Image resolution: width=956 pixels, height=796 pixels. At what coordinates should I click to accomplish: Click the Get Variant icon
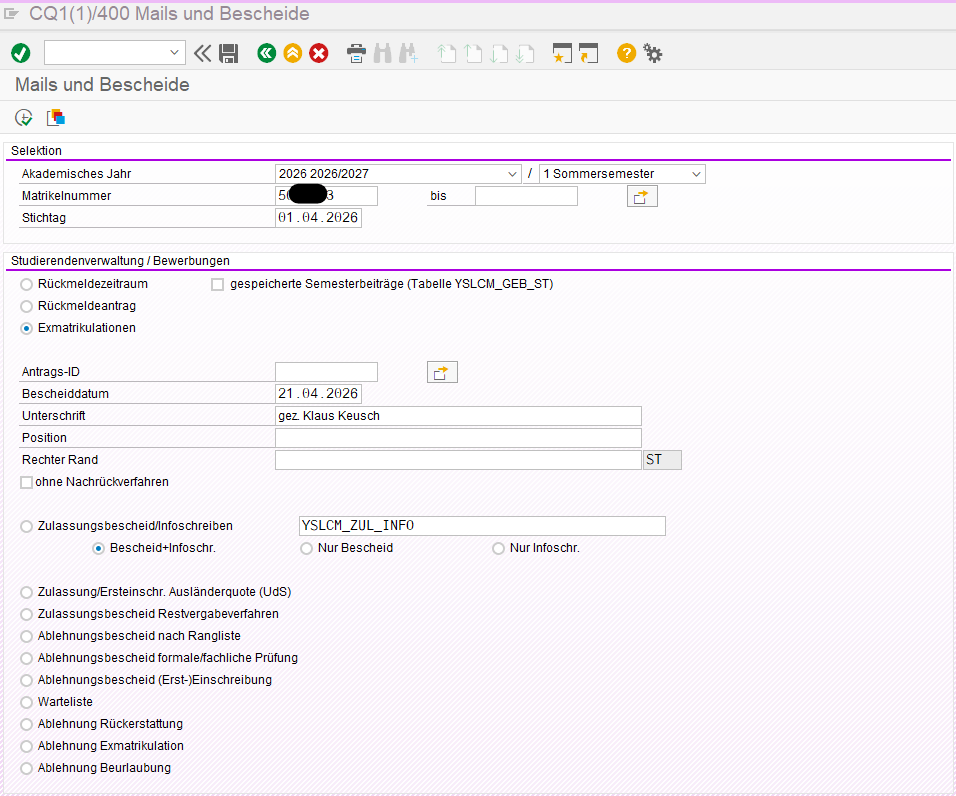click(55, 118)
